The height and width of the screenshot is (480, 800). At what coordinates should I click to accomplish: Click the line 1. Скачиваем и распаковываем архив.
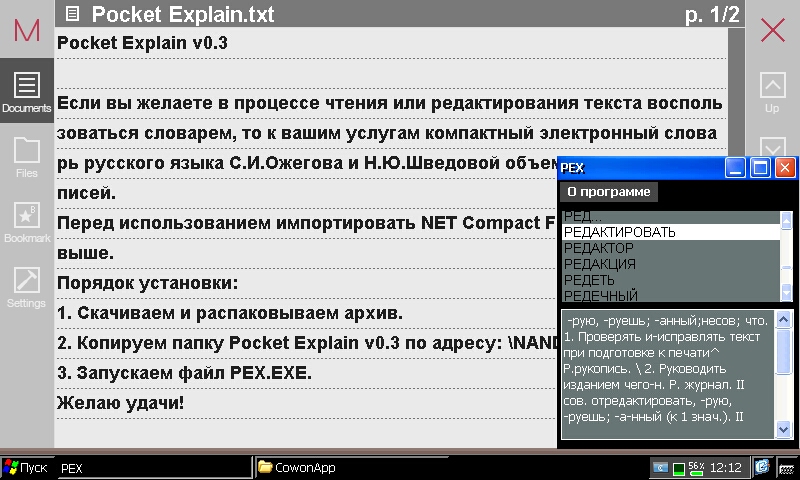pos(230,313)
